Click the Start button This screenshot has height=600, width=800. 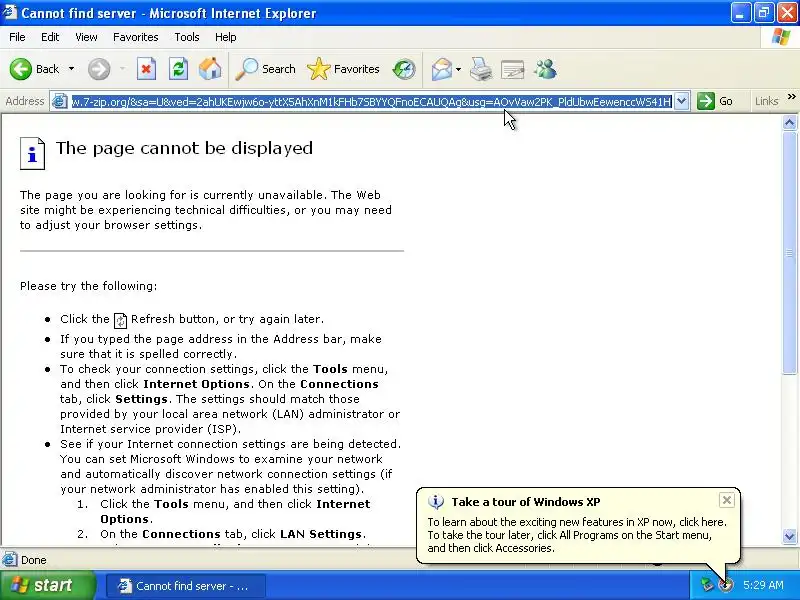[x=48, y=585]
